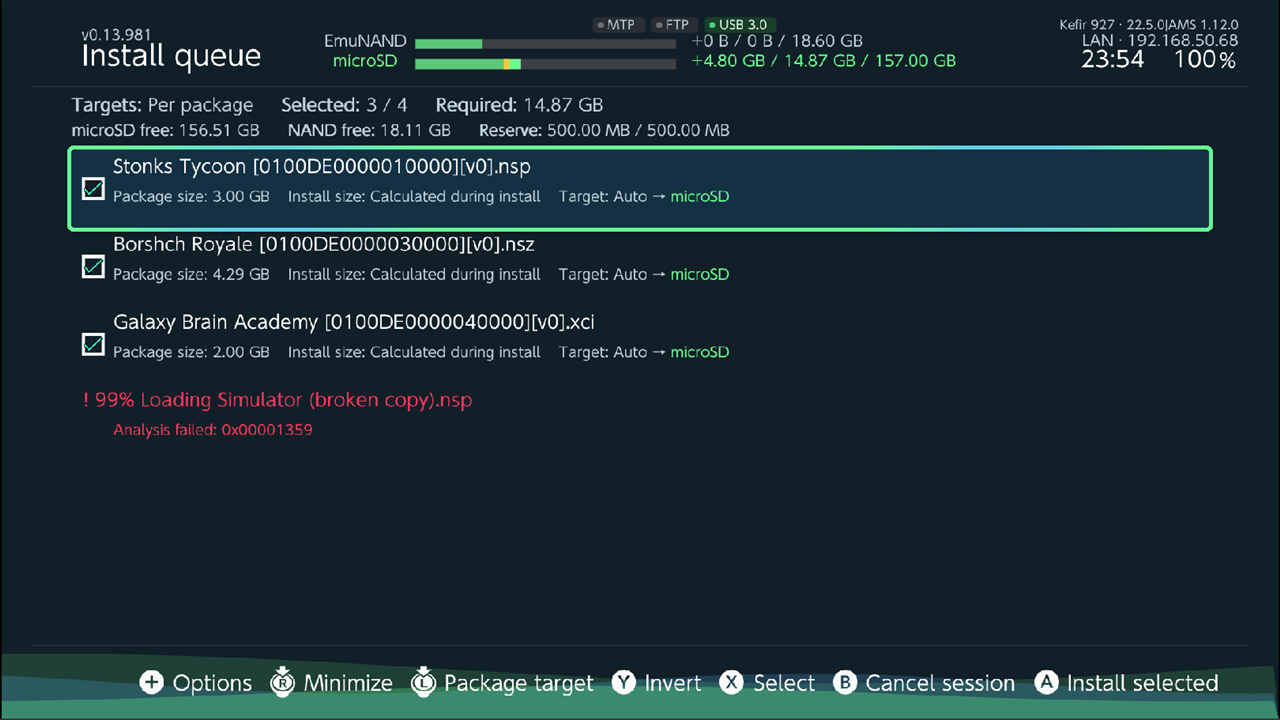This screenshot has width=1280, height=720.
Task: Click the 100% battery indicator
Action: (1205, 60)
